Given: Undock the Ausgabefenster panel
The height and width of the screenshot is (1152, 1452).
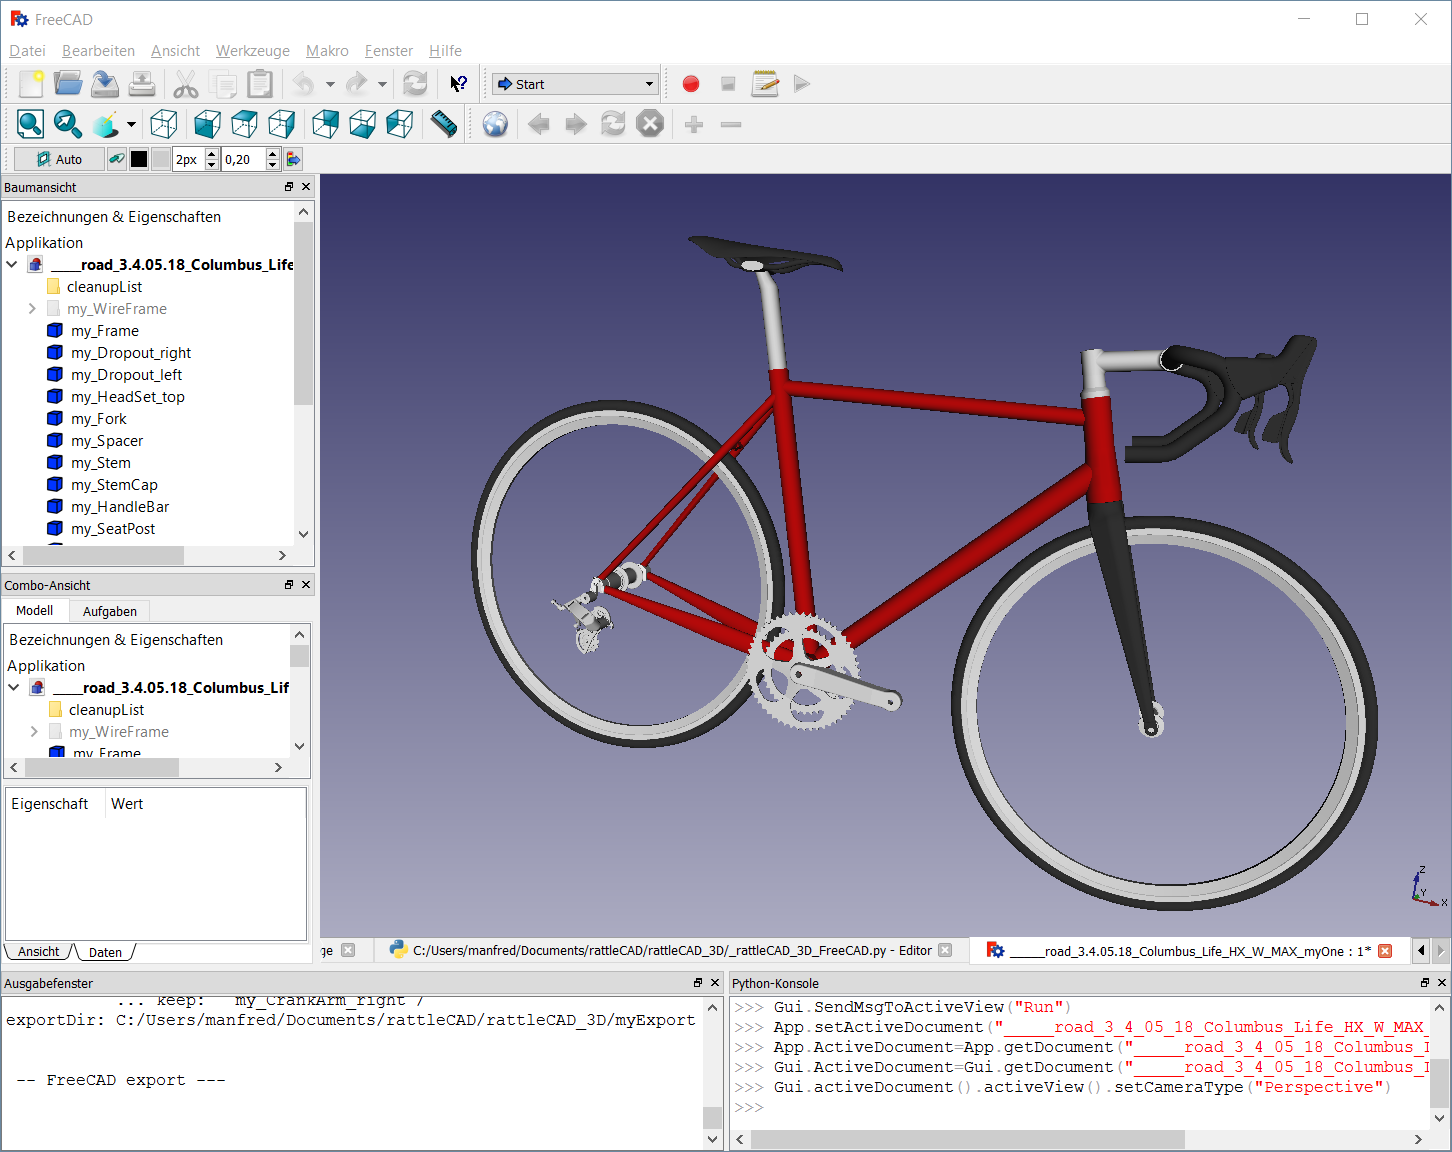Looking at the screenshot, I should coord(698,983).
